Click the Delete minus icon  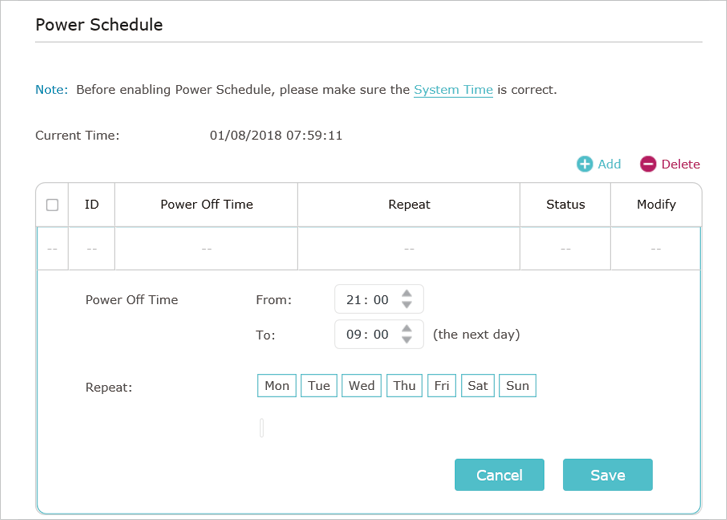point(648,164)
